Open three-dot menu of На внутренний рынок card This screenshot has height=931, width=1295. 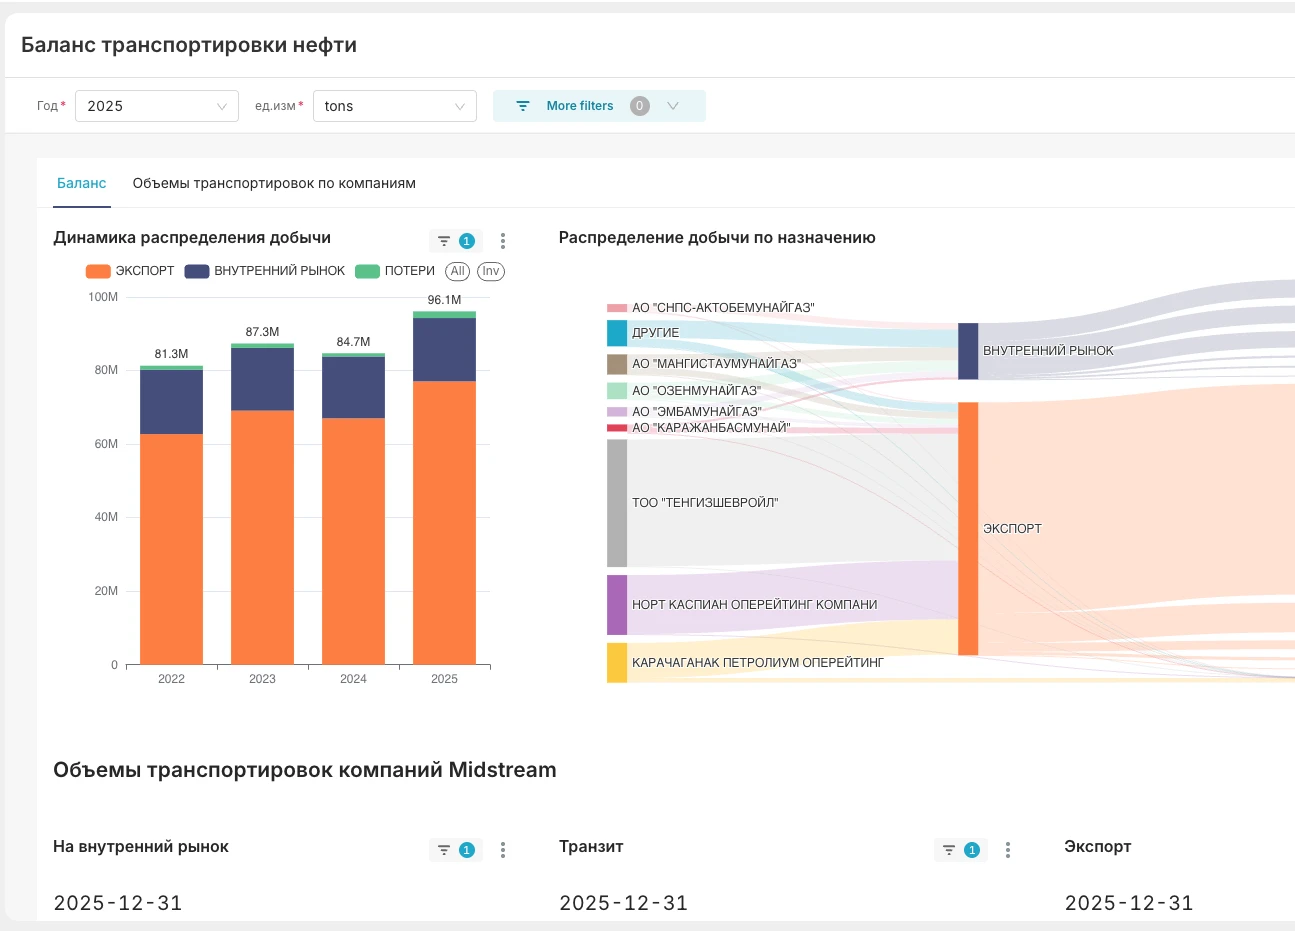click(x=503, y=850)
